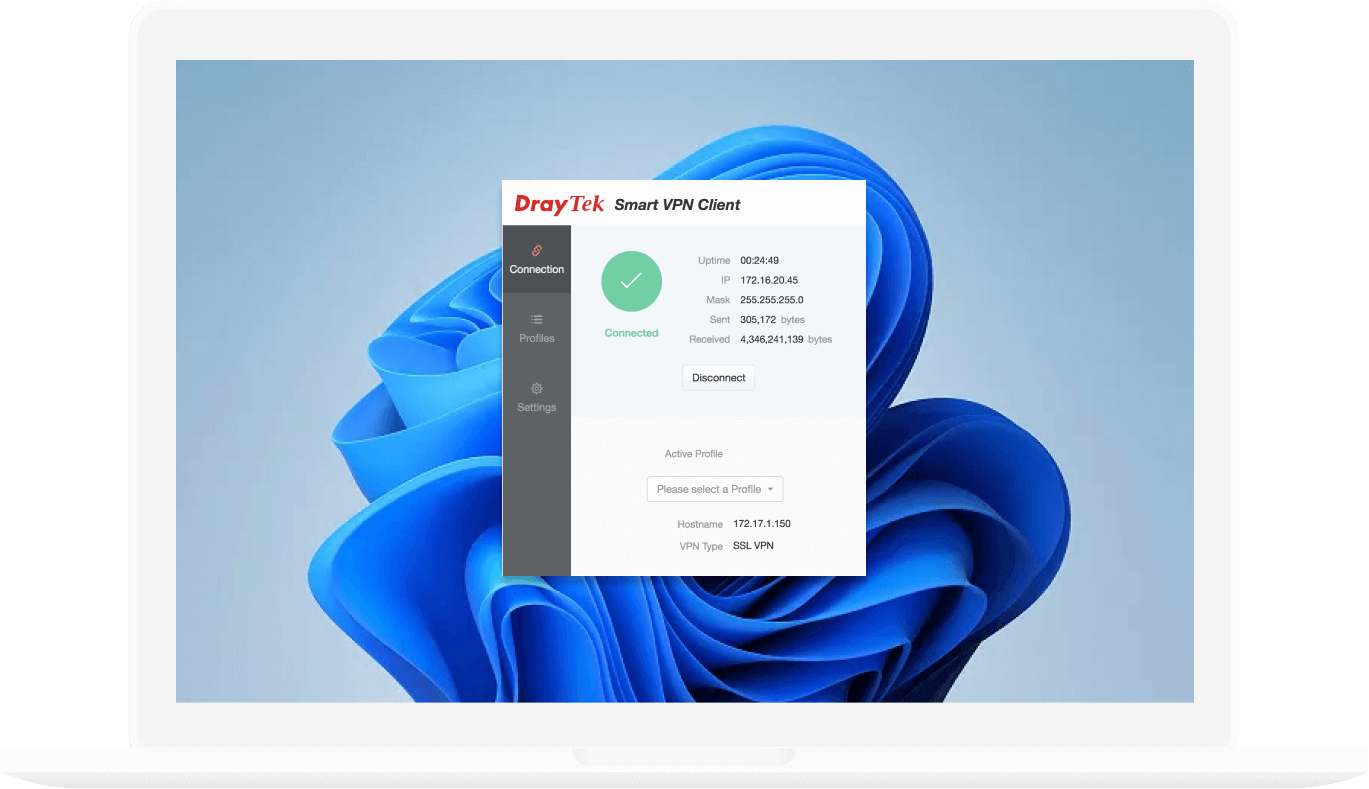Click the green 'Connected' status text
Screen dimensions: 1369x789
(631, 333)
